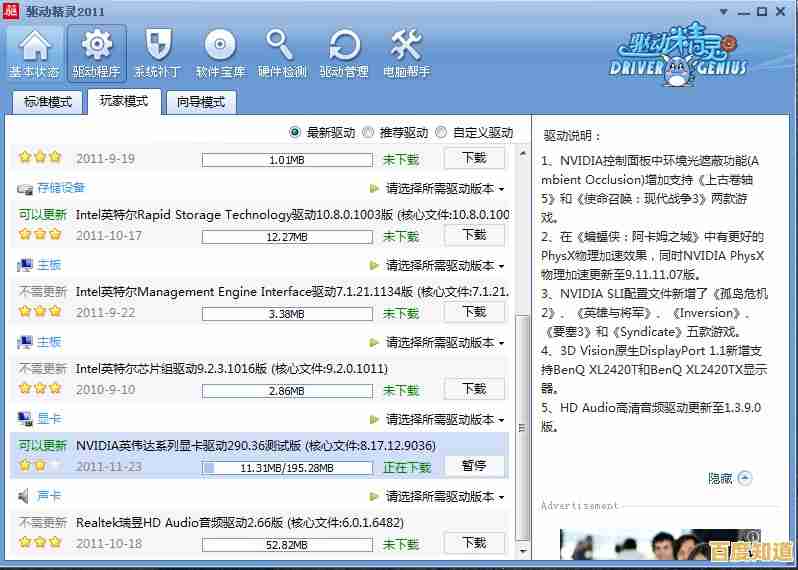
Task: Open 电脑帮手 tools icon
Action: click(405, 47)
